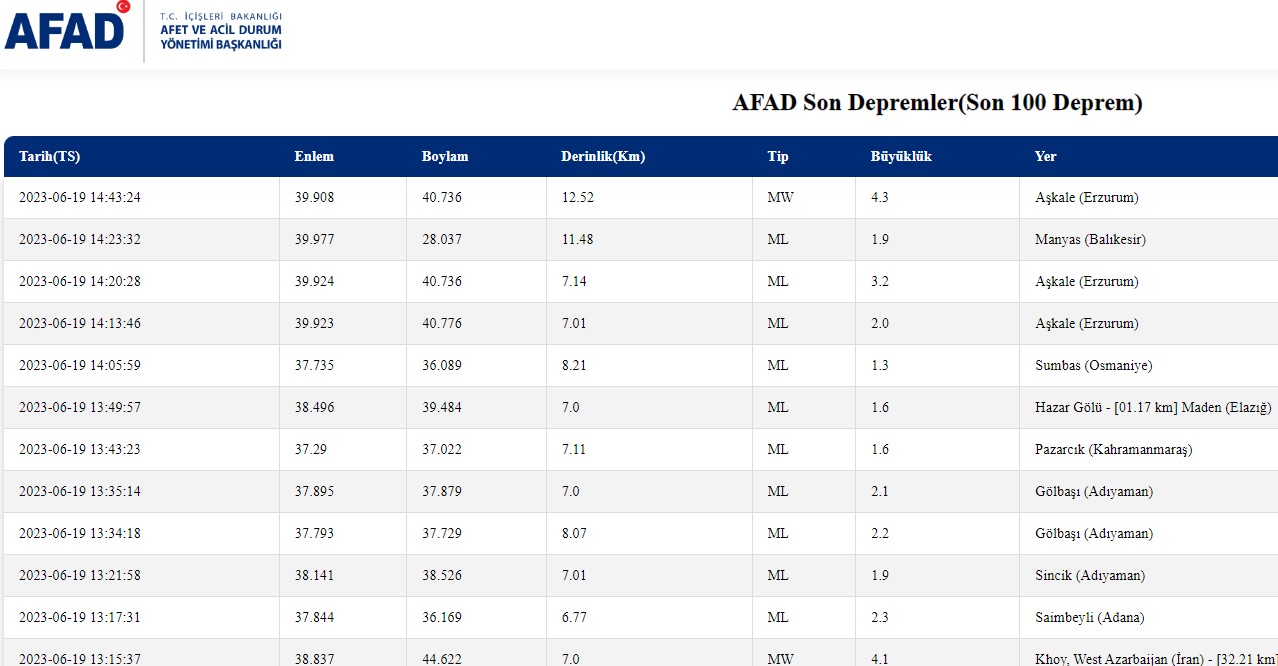Select the Manyas (Balıkesir) location cell

click(x=1090, y=240)
